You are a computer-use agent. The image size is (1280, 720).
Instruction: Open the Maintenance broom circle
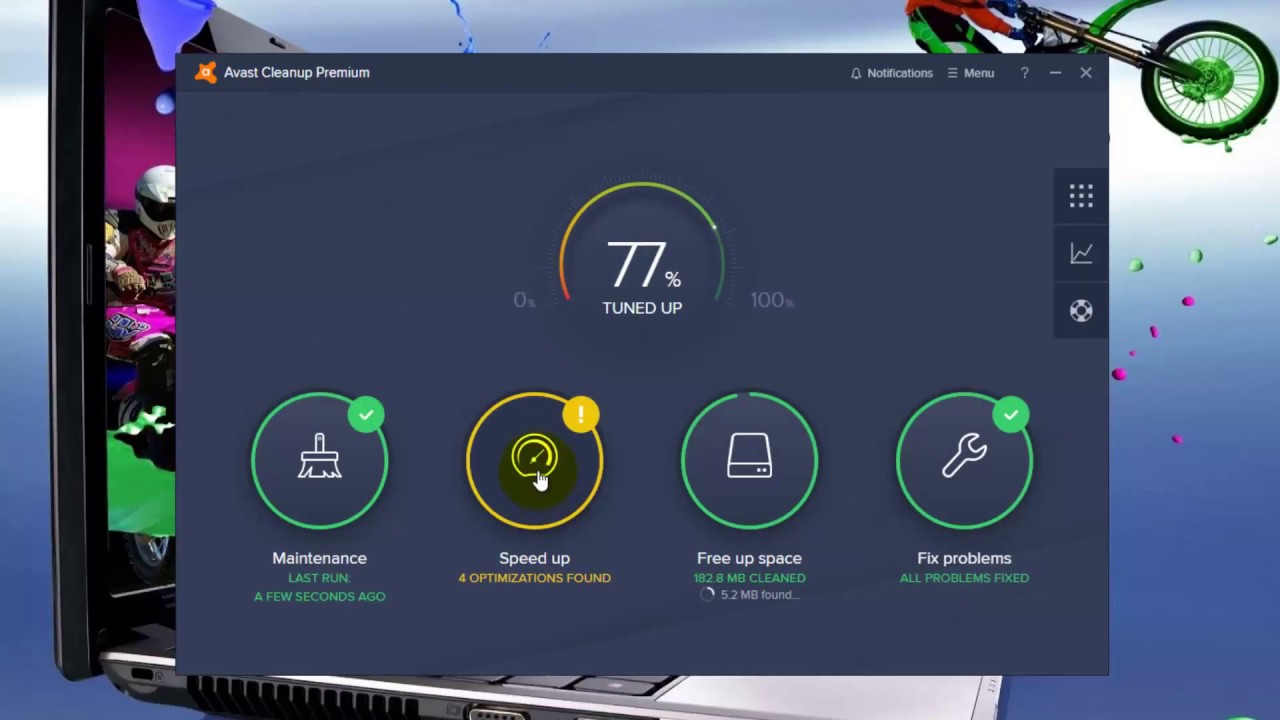(320, 460)
